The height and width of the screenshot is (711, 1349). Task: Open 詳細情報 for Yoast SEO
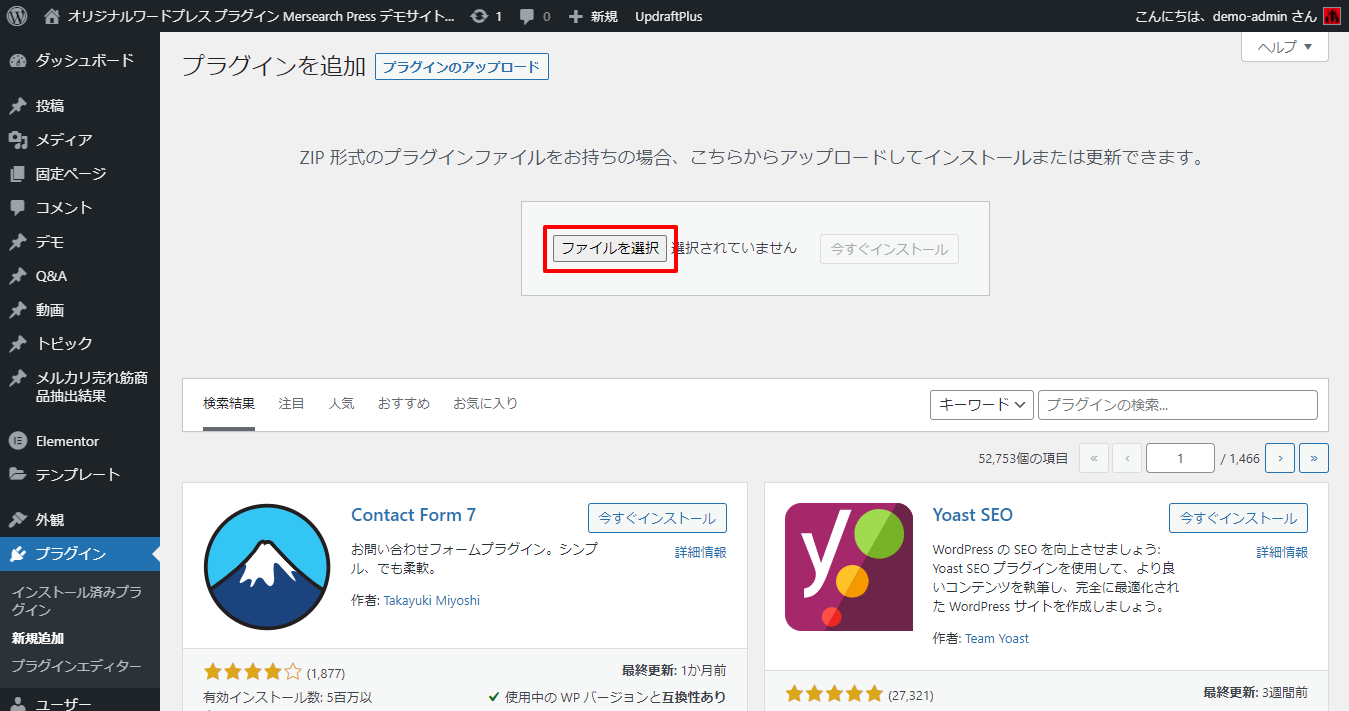pos(1282,552)
